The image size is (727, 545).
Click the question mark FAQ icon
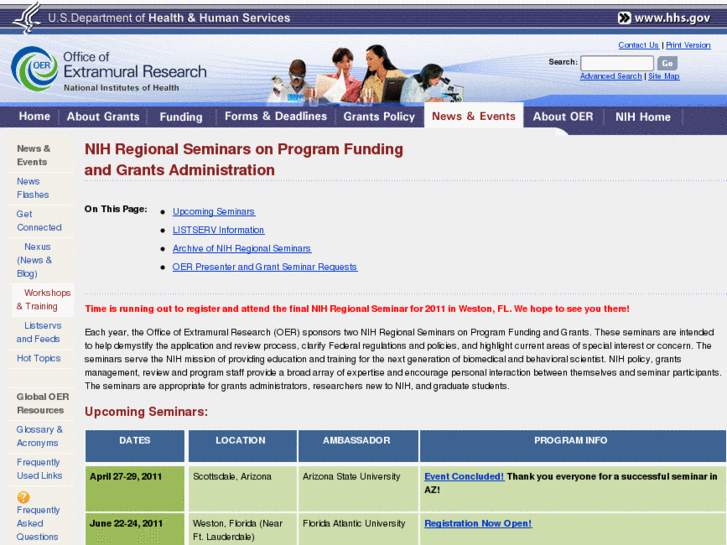click(x=23, y=497)
